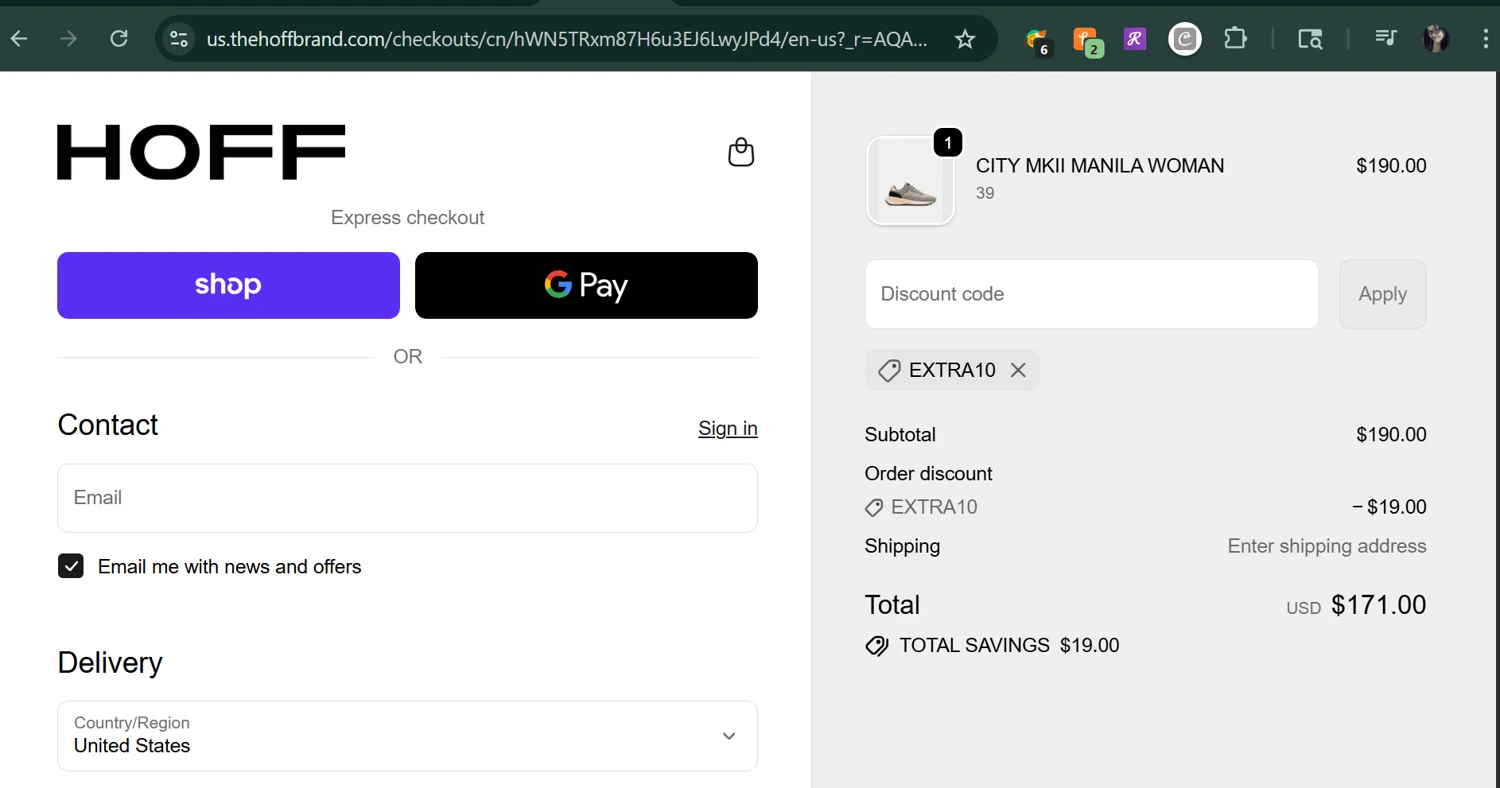Open Chrome three-dot menu
The image size is (1500, 788).
(1486, 39)
